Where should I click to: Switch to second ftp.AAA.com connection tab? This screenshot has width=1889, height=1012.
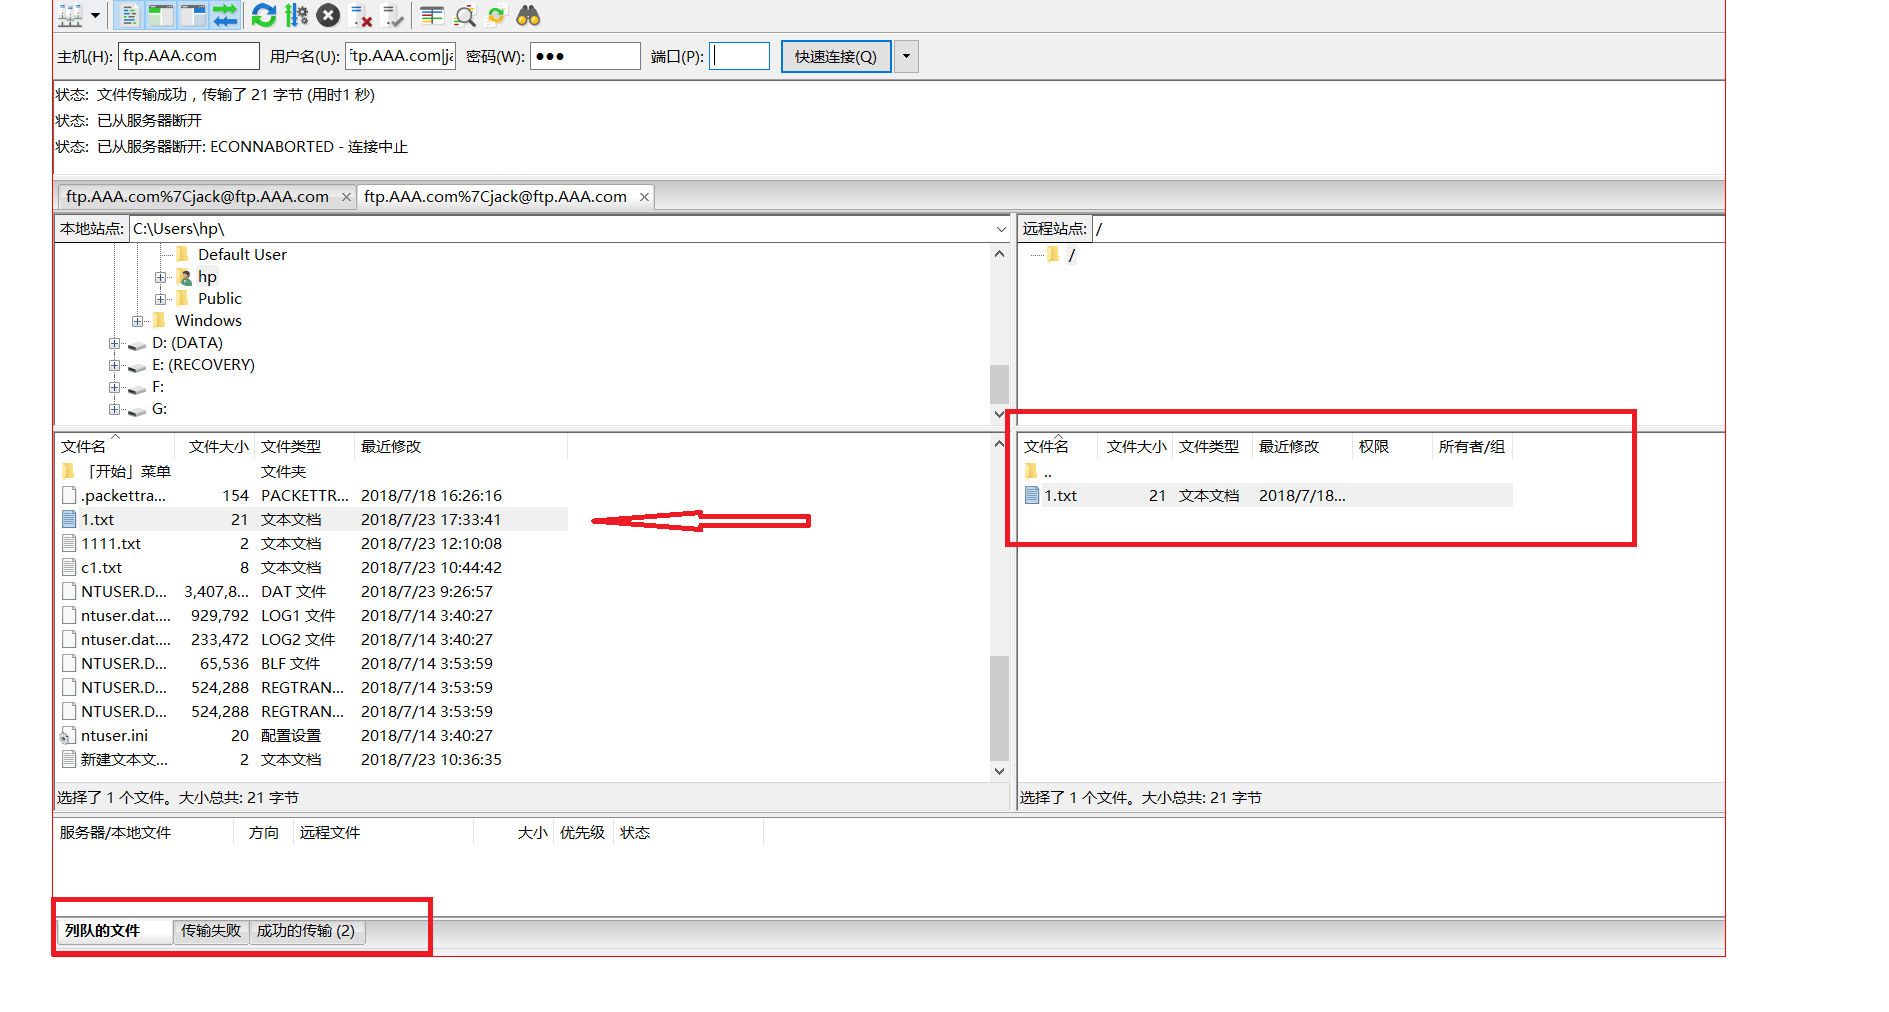click(495, 197)
